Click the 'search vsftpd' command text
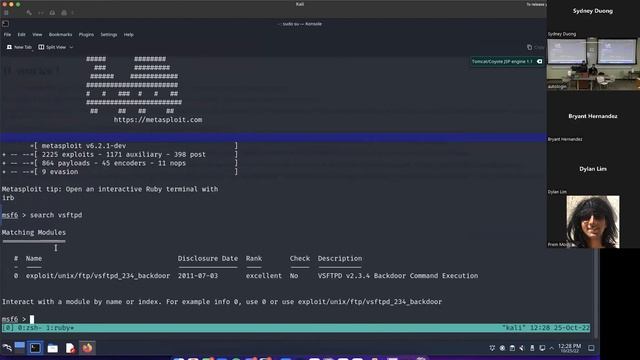 pyautogui.click(x=56, y=215)
